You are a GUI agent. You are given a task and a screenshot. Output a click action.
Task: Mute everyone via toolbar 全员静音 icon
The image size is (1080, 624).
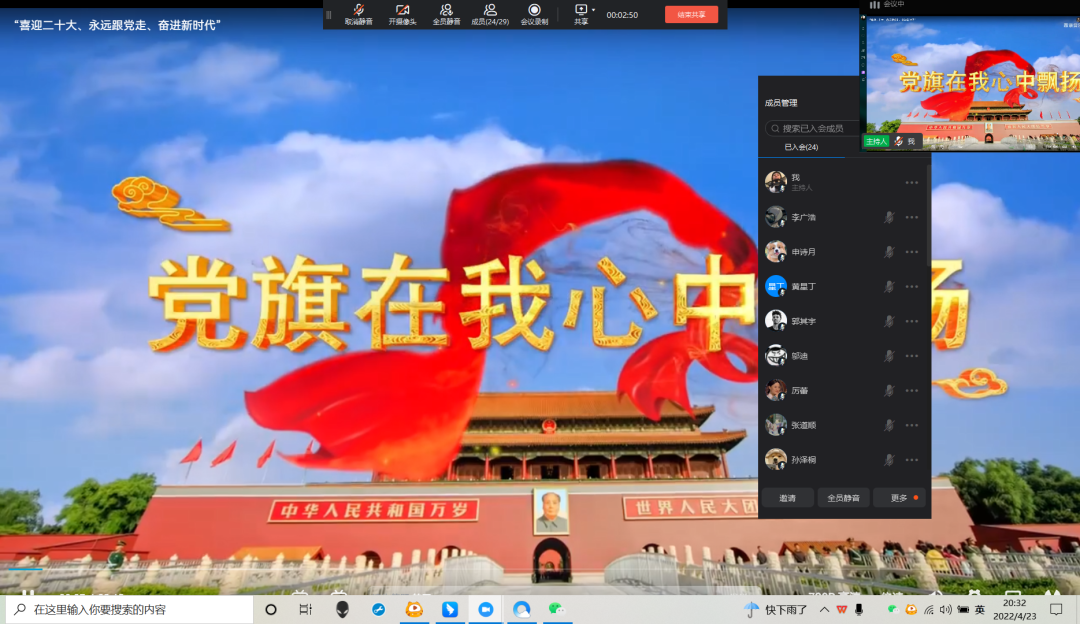point(446,11)
